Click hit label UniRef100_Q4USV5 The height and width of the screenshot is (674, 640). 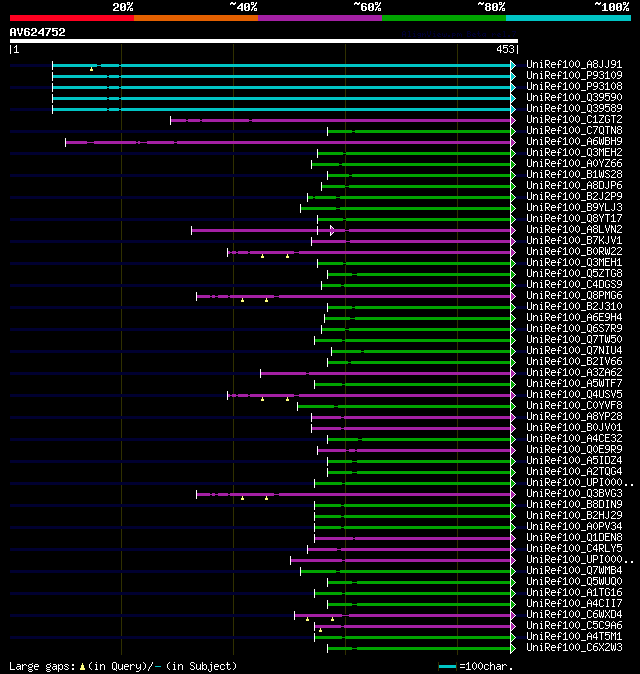[x=574, y=395]
